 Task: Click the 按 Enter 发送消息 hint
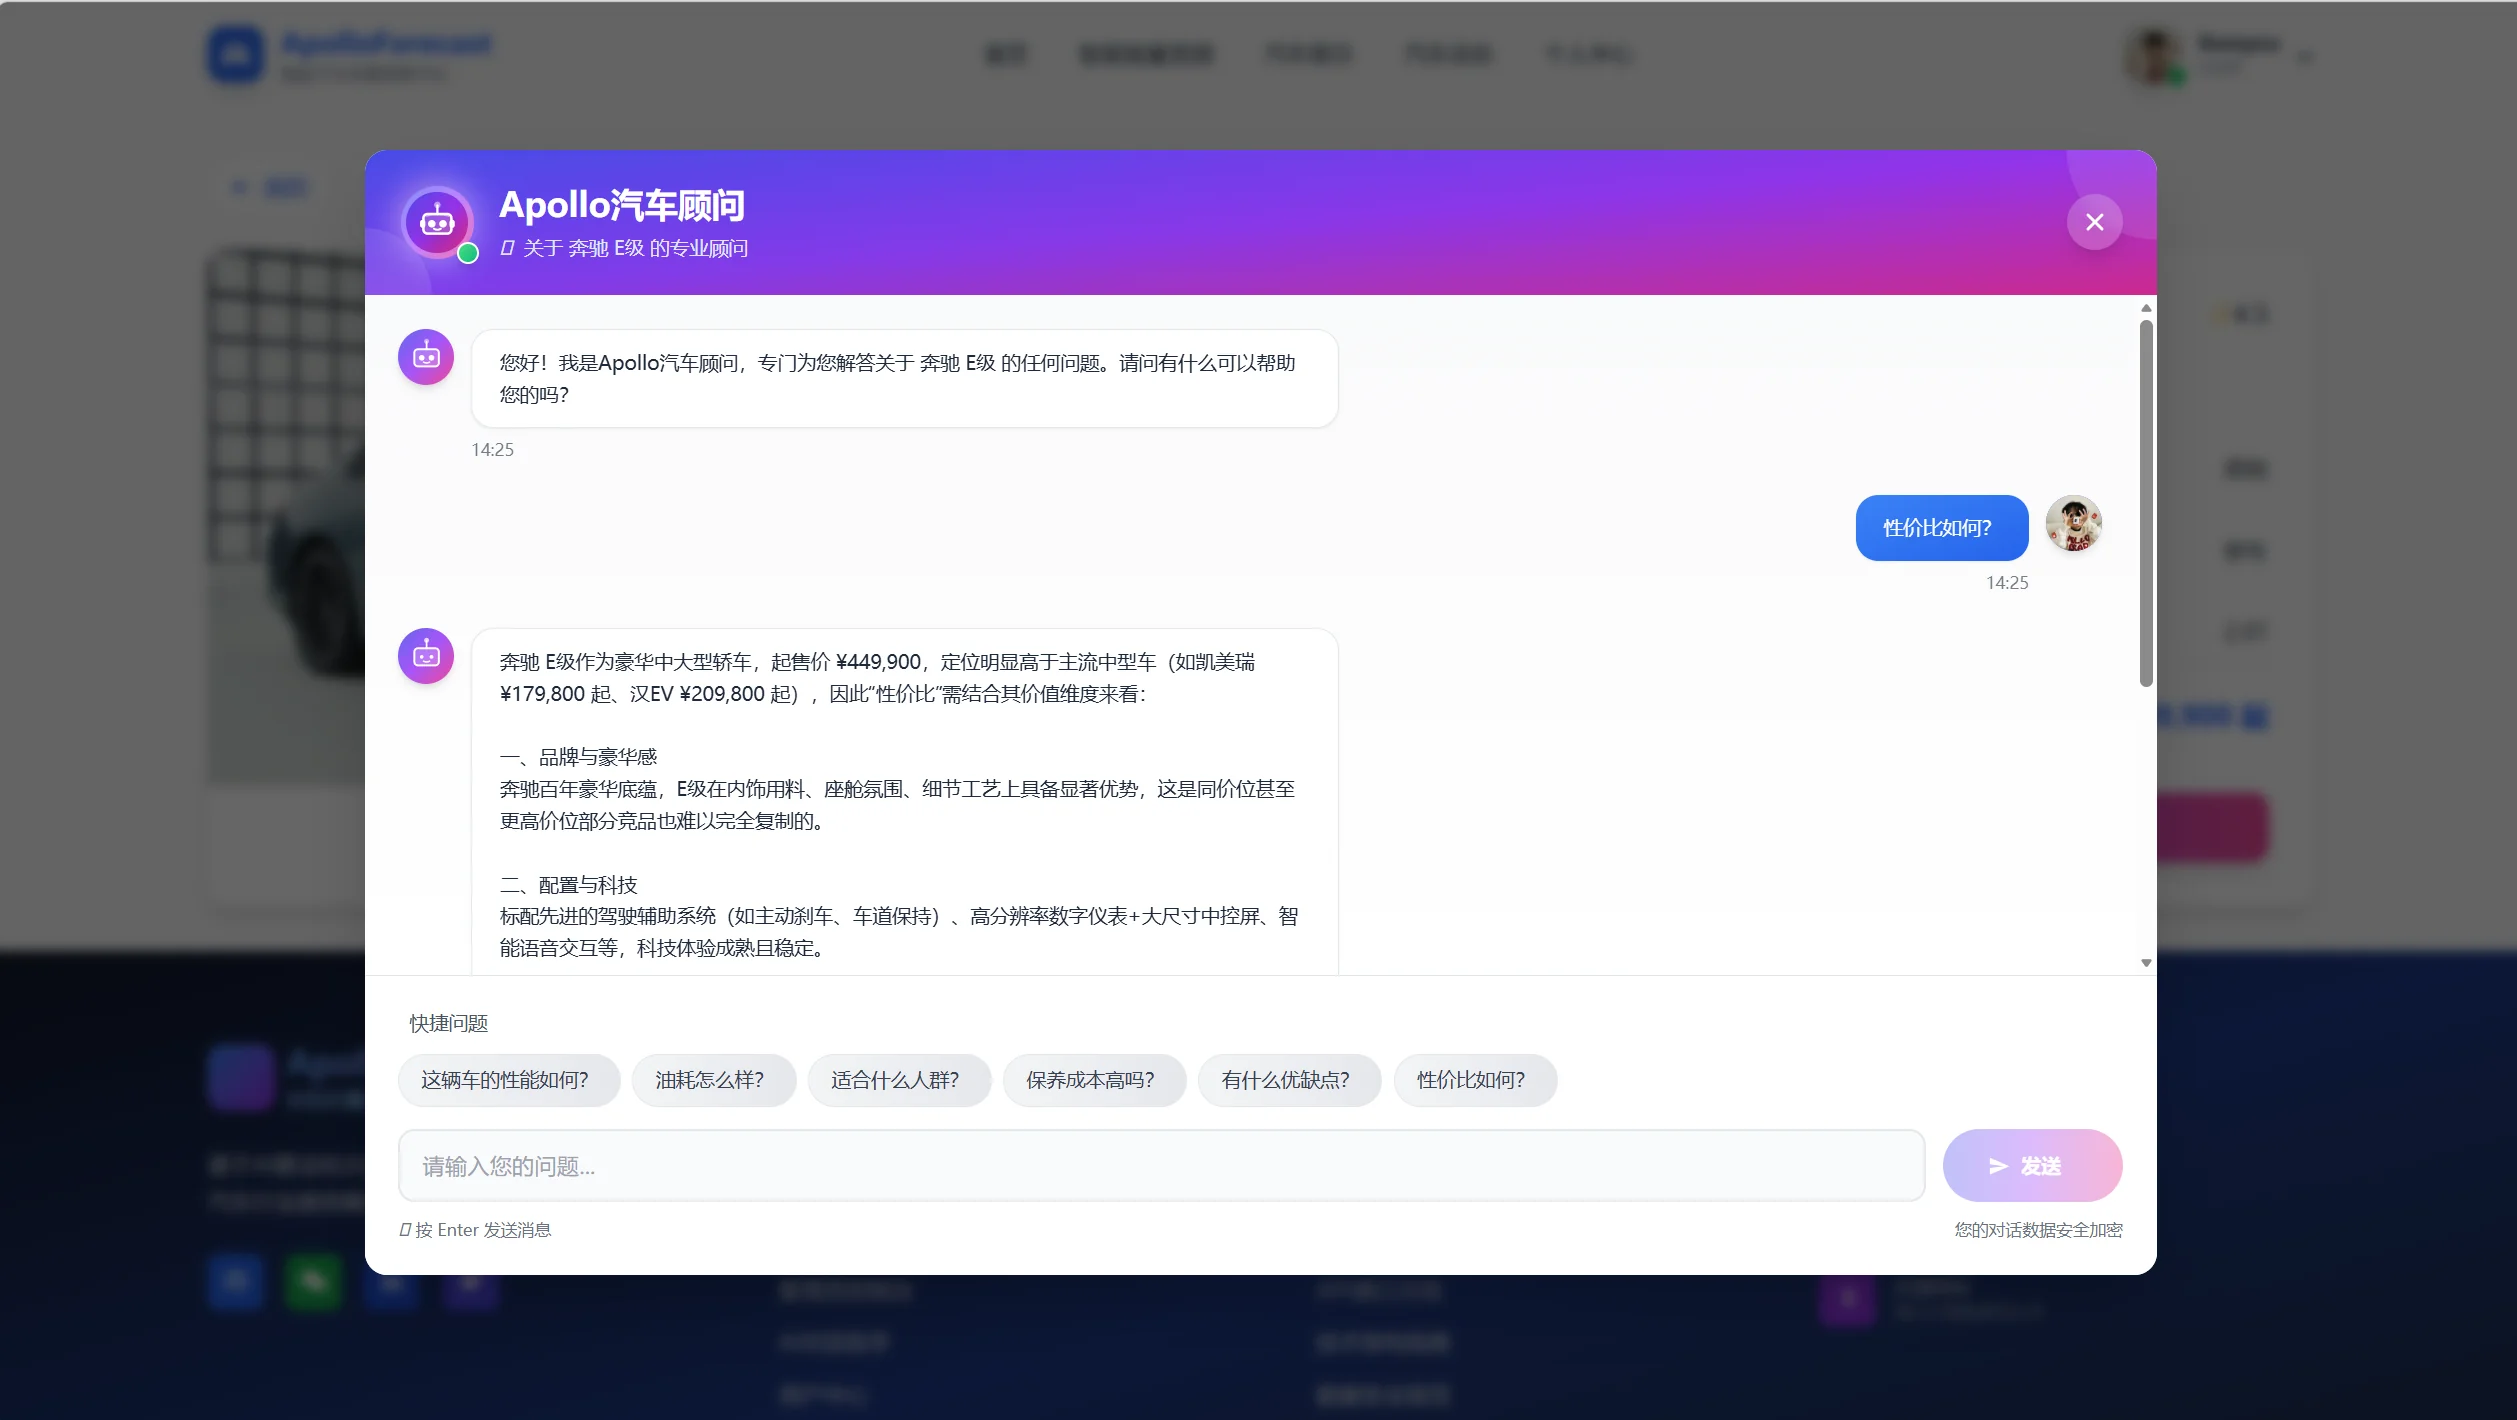click(x=475, y=1230)
